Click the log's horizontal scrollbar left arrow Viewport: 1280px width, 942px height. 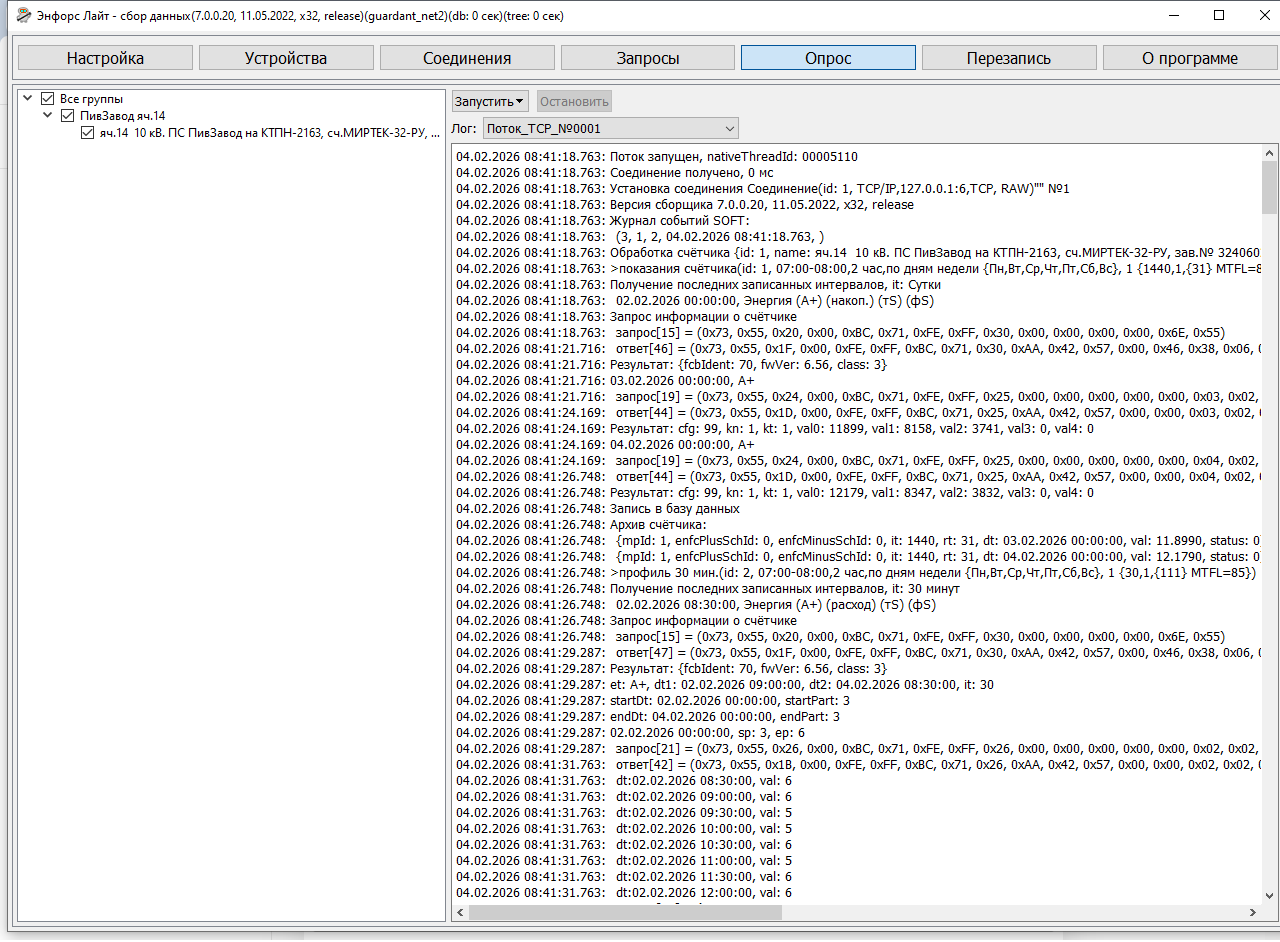point(460,913)
